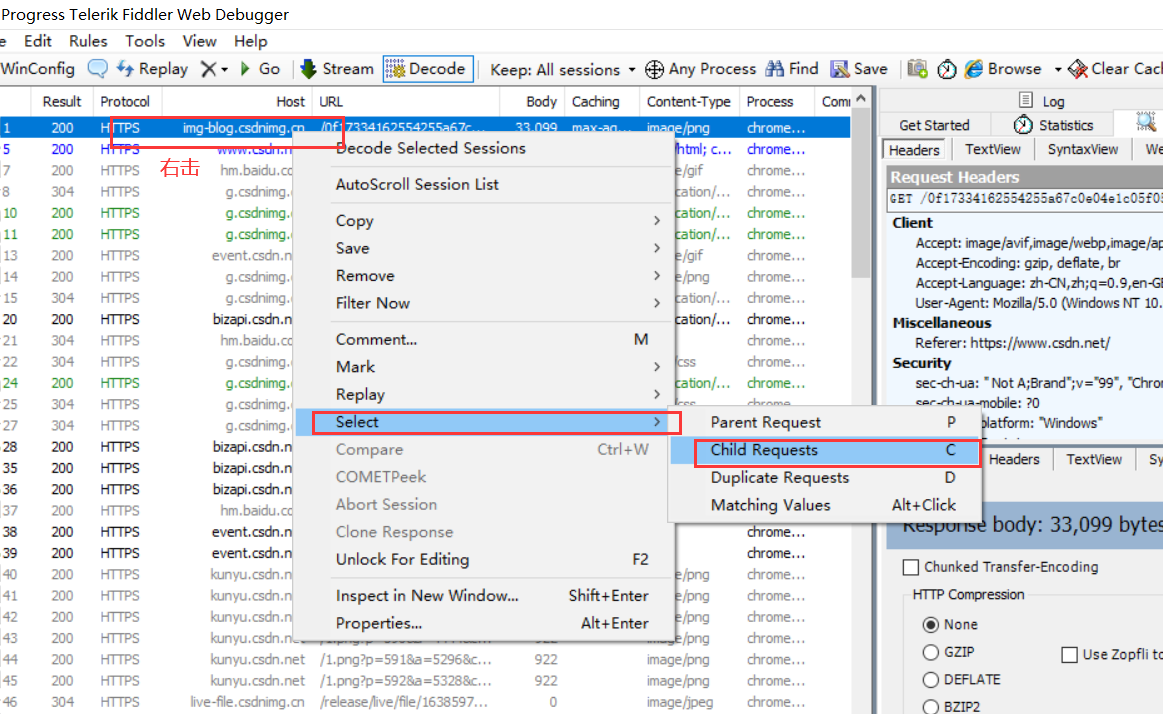
Task: Choose Matching Values from the submenu
Action: tap(826, 505)
